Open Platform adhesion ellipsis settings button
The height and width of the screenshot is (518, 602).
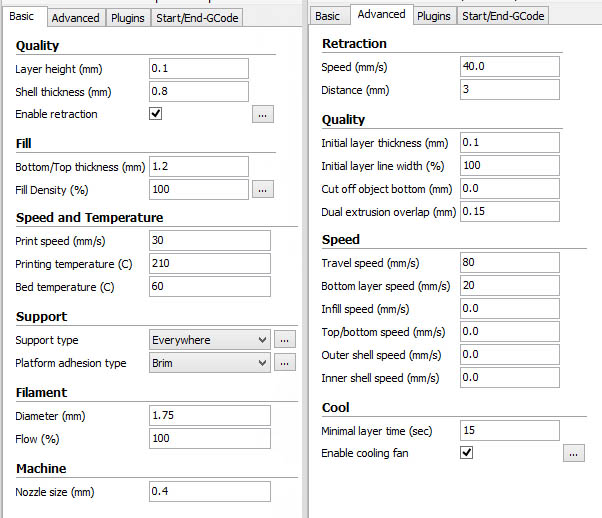[x=285, y=363]
